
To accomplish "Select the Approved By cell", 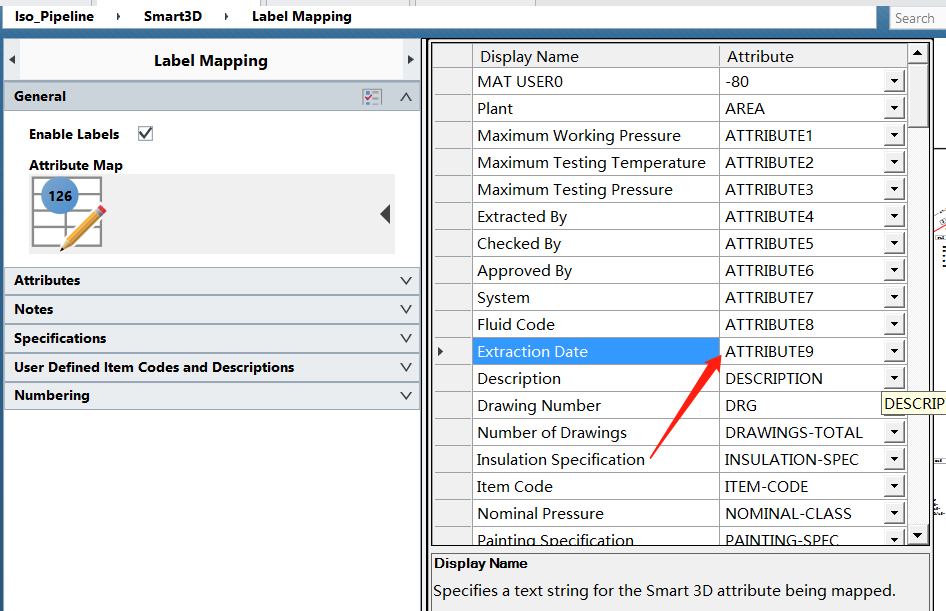I will [x=595, y=270].
